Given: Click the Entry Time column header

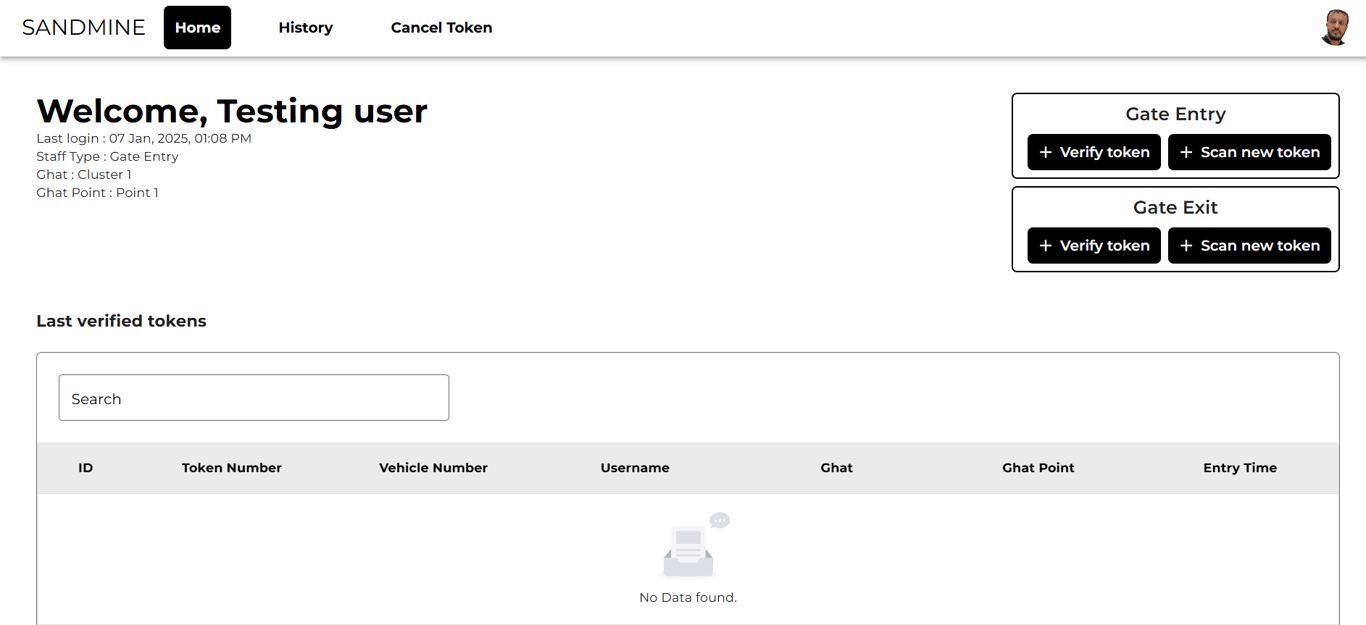Looking at the screenshot, I should (x=1240, y=468).
